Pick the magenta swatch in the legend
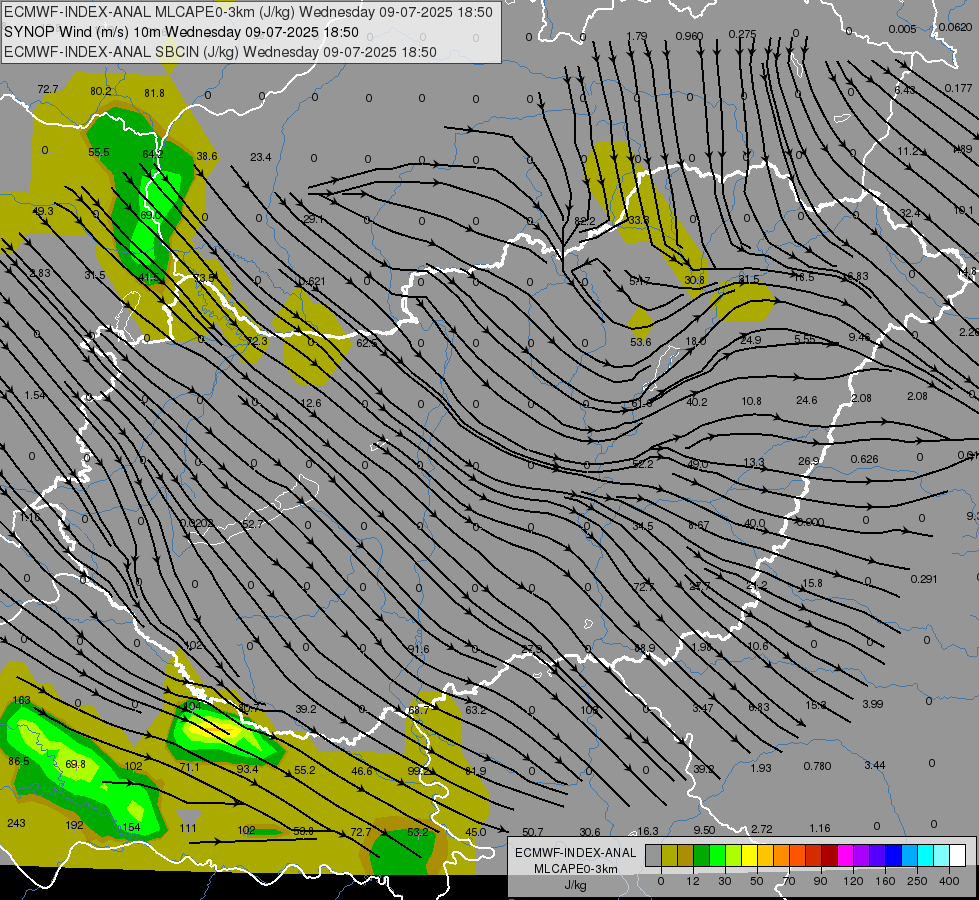 tap(845, 856)
